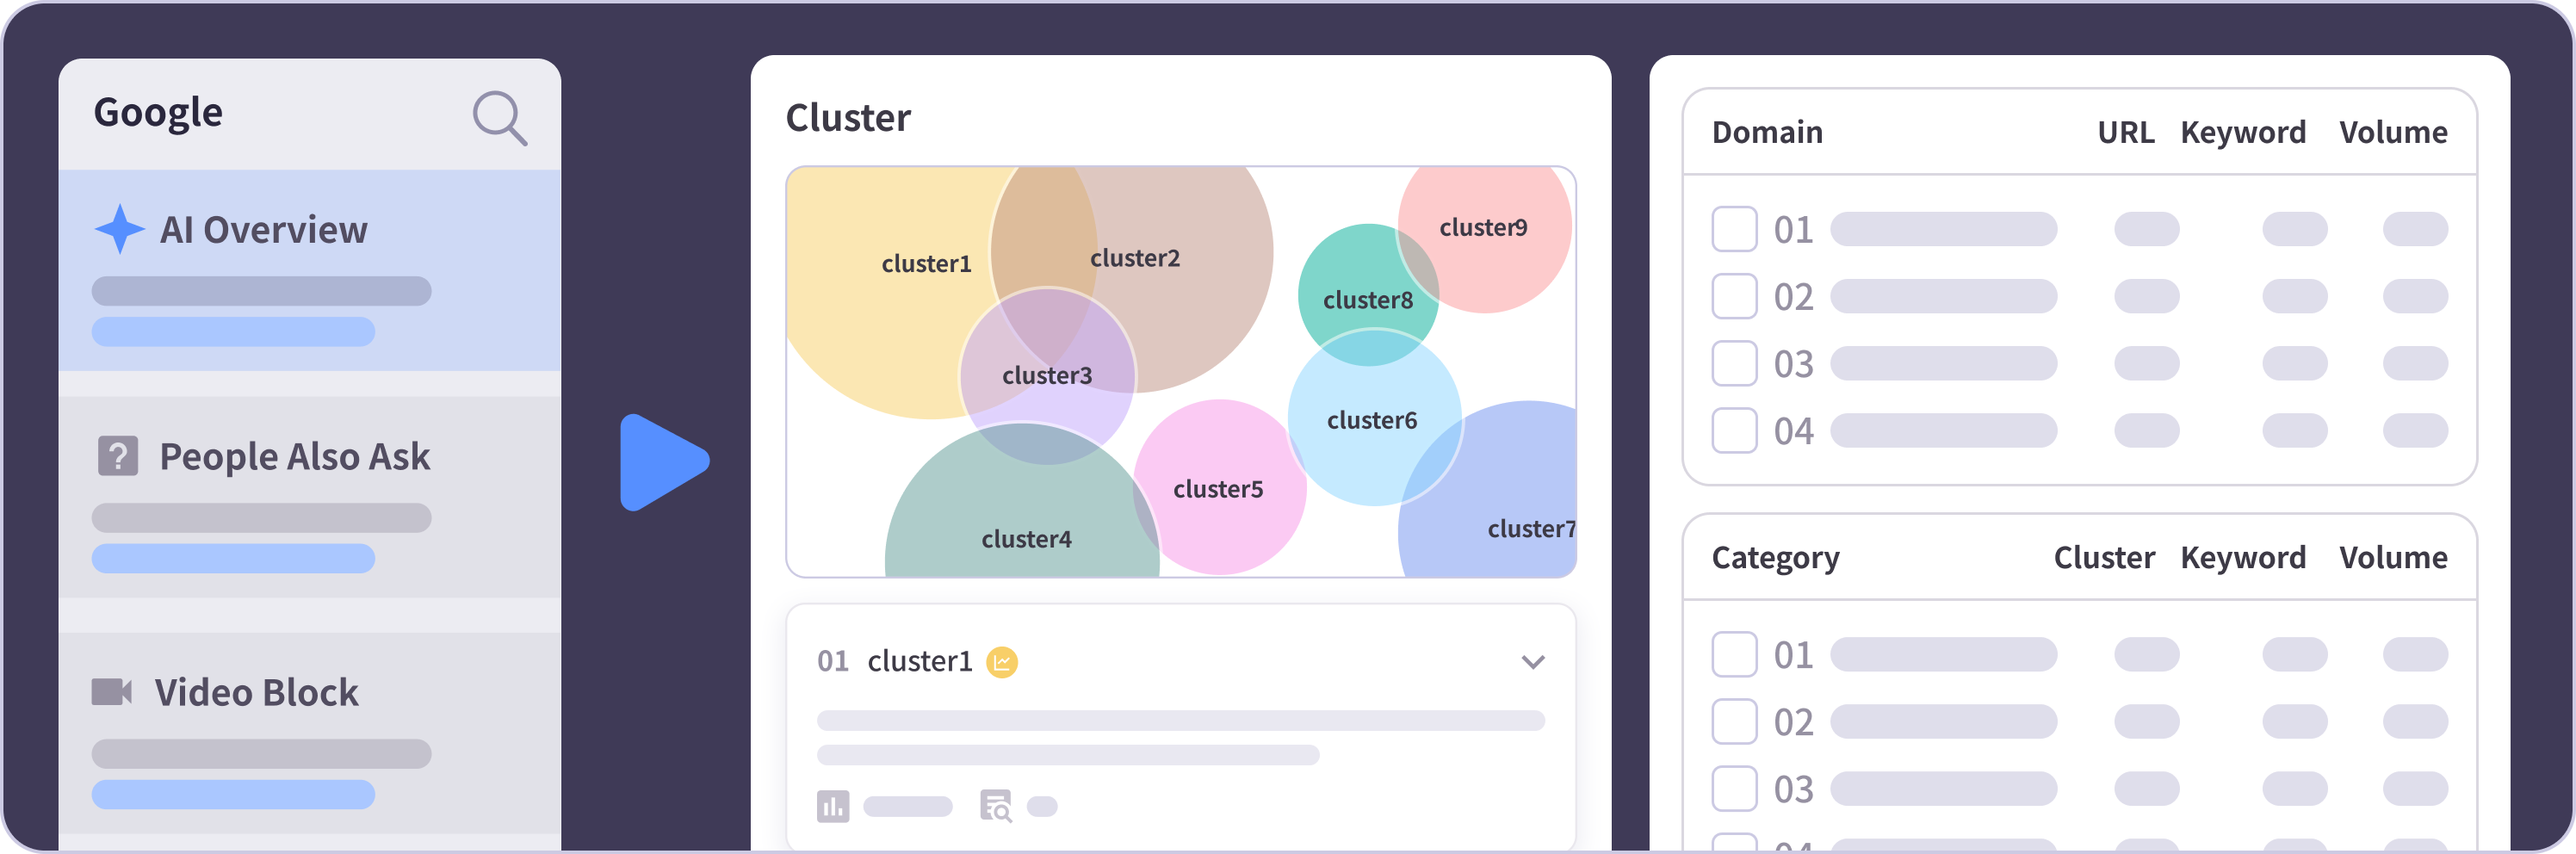Click the cluster1 title text

[x=920, y=661]
